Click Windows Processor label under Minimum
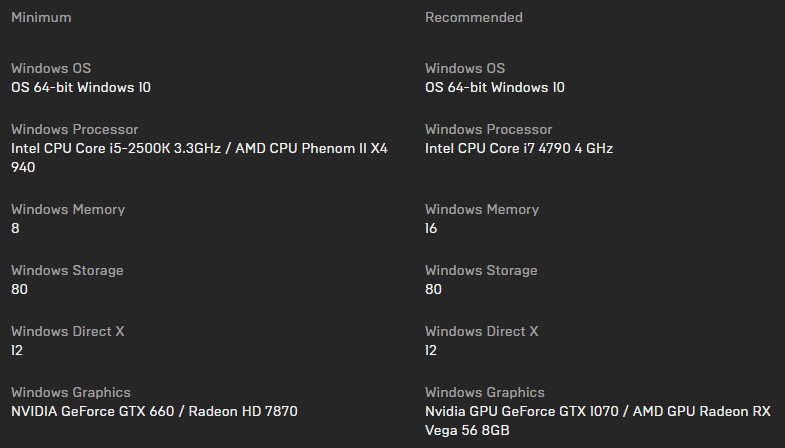 point(75,129)
